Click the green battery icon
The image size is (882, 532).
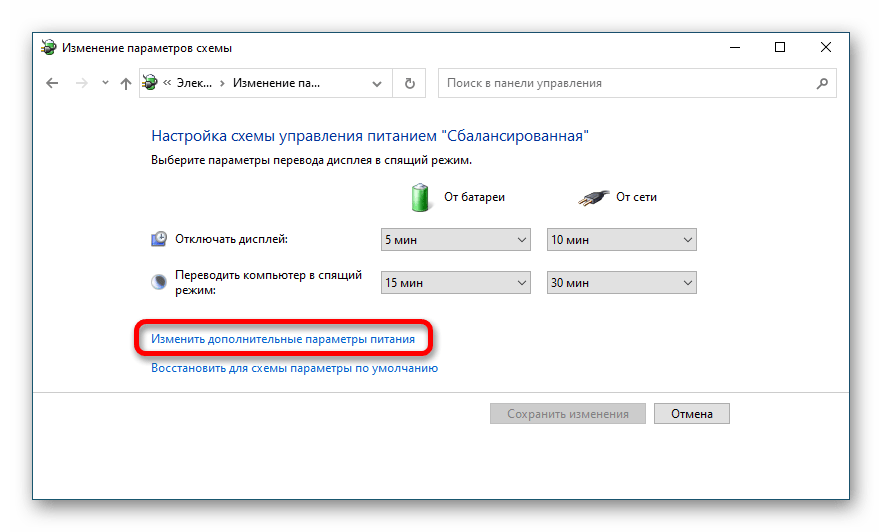(420, 197)
